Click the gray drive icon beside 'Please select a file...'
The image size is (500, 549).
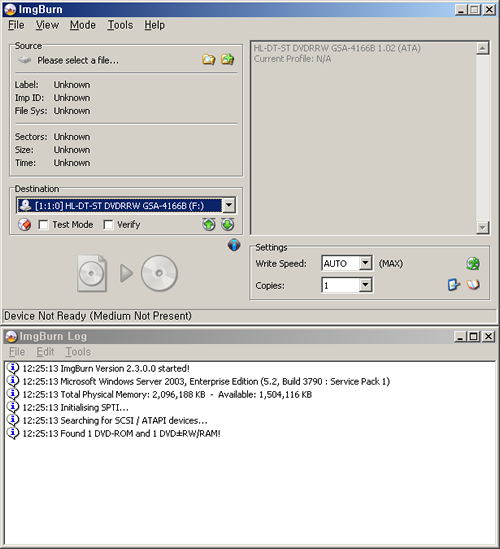(25, 60)
